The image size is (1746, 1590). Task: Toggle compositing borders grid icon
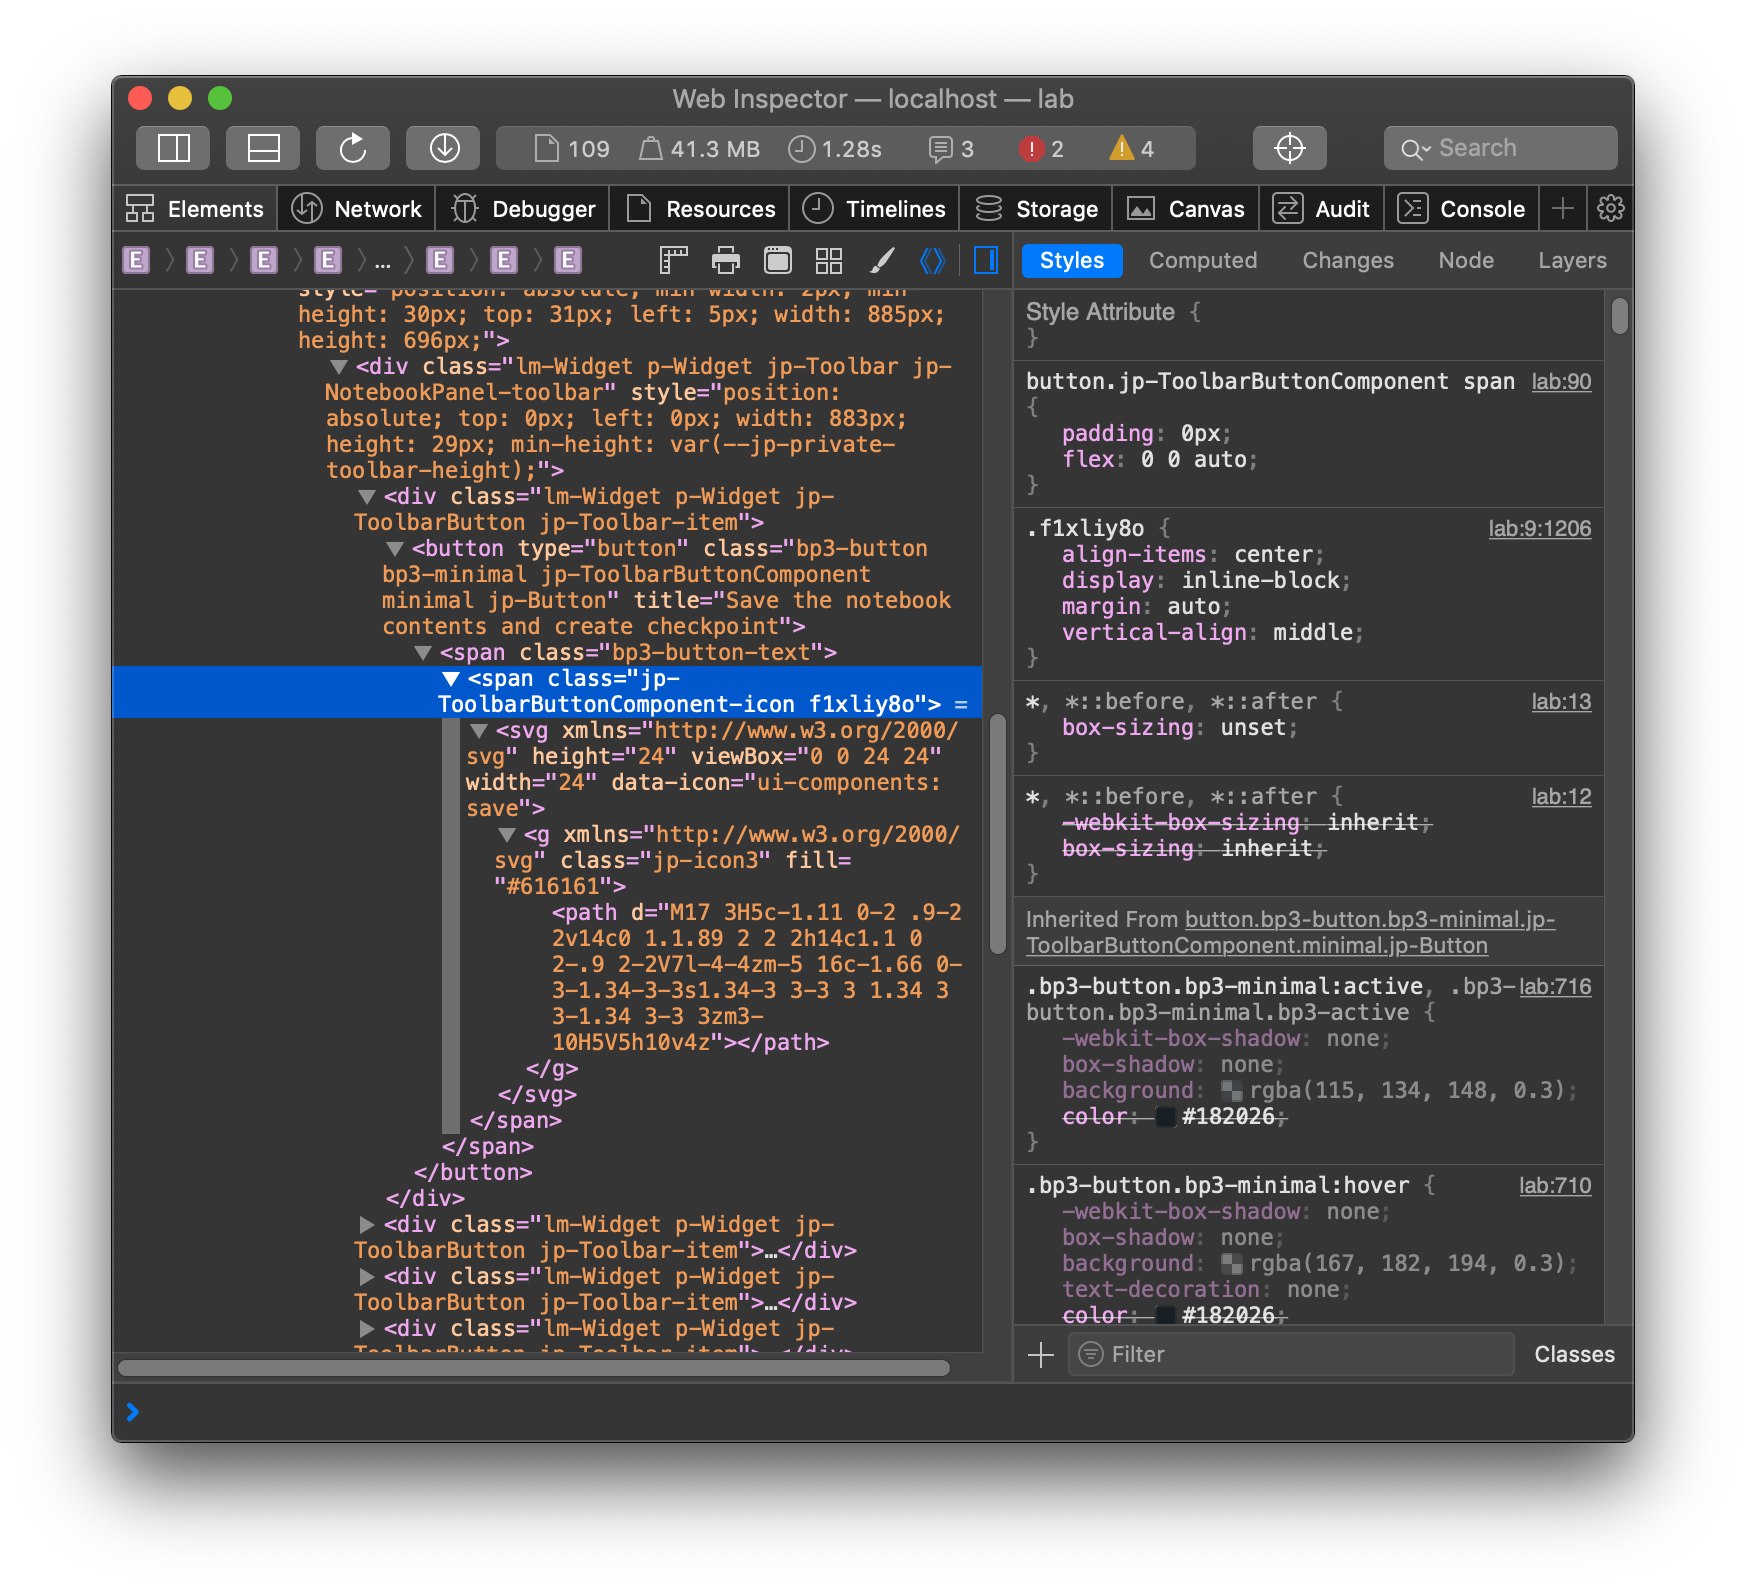coord(829,261)
